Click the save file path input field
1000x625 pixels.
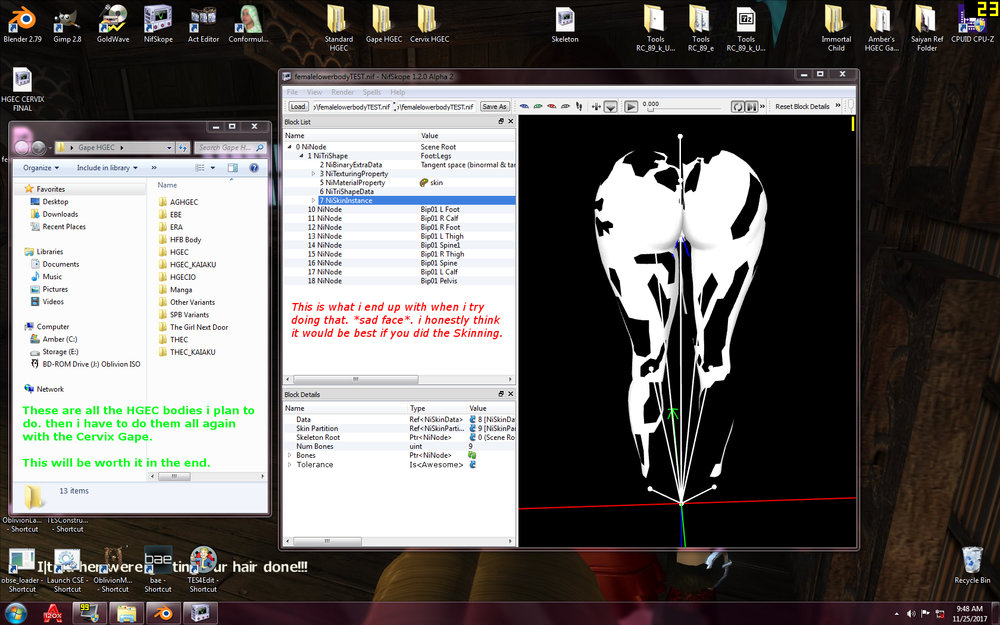click(436, 107)
